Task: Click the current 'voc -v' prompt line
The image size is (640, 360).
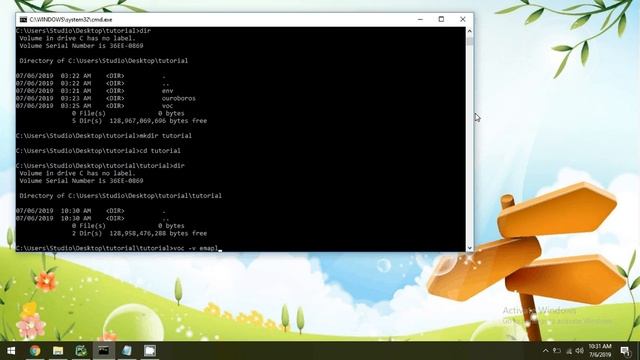Action: [118, 248]
